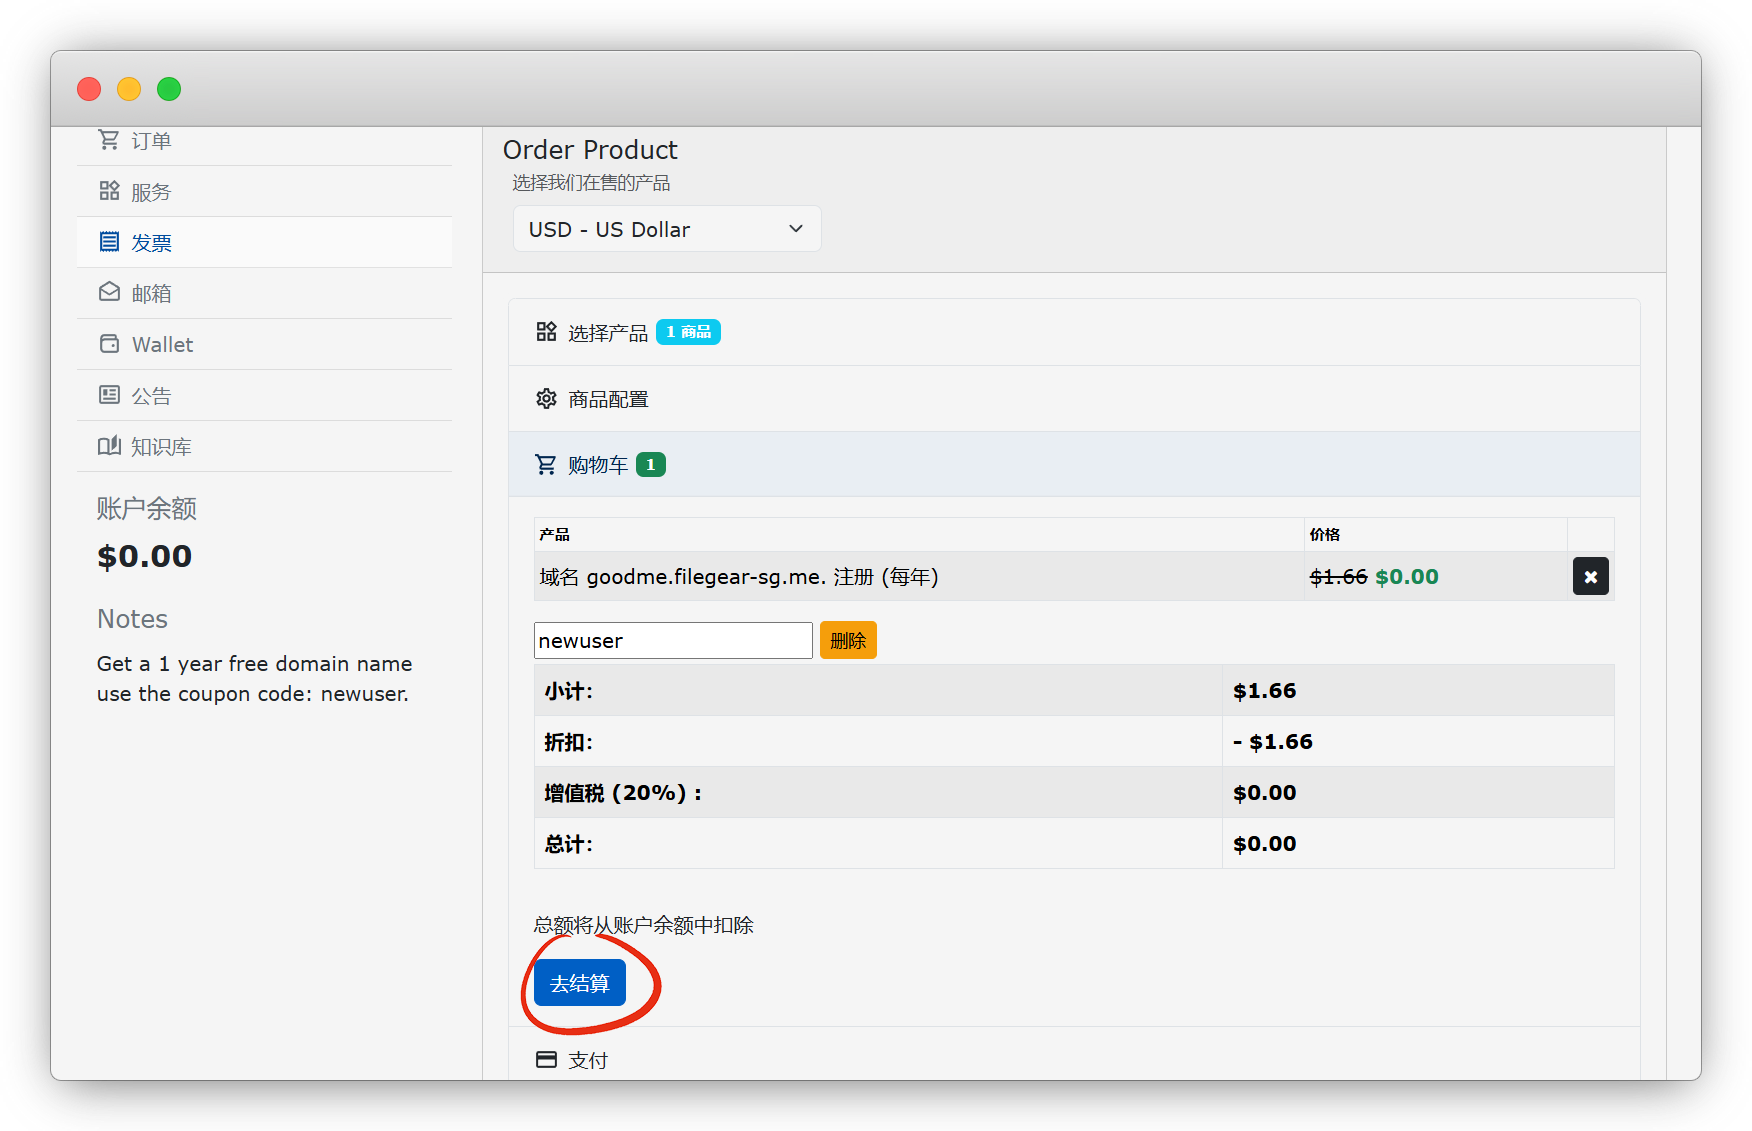Expand the 支付 payment section
Image resolution: width=1752 pixels, height=1131 pixels.
tap(587, 1060)
